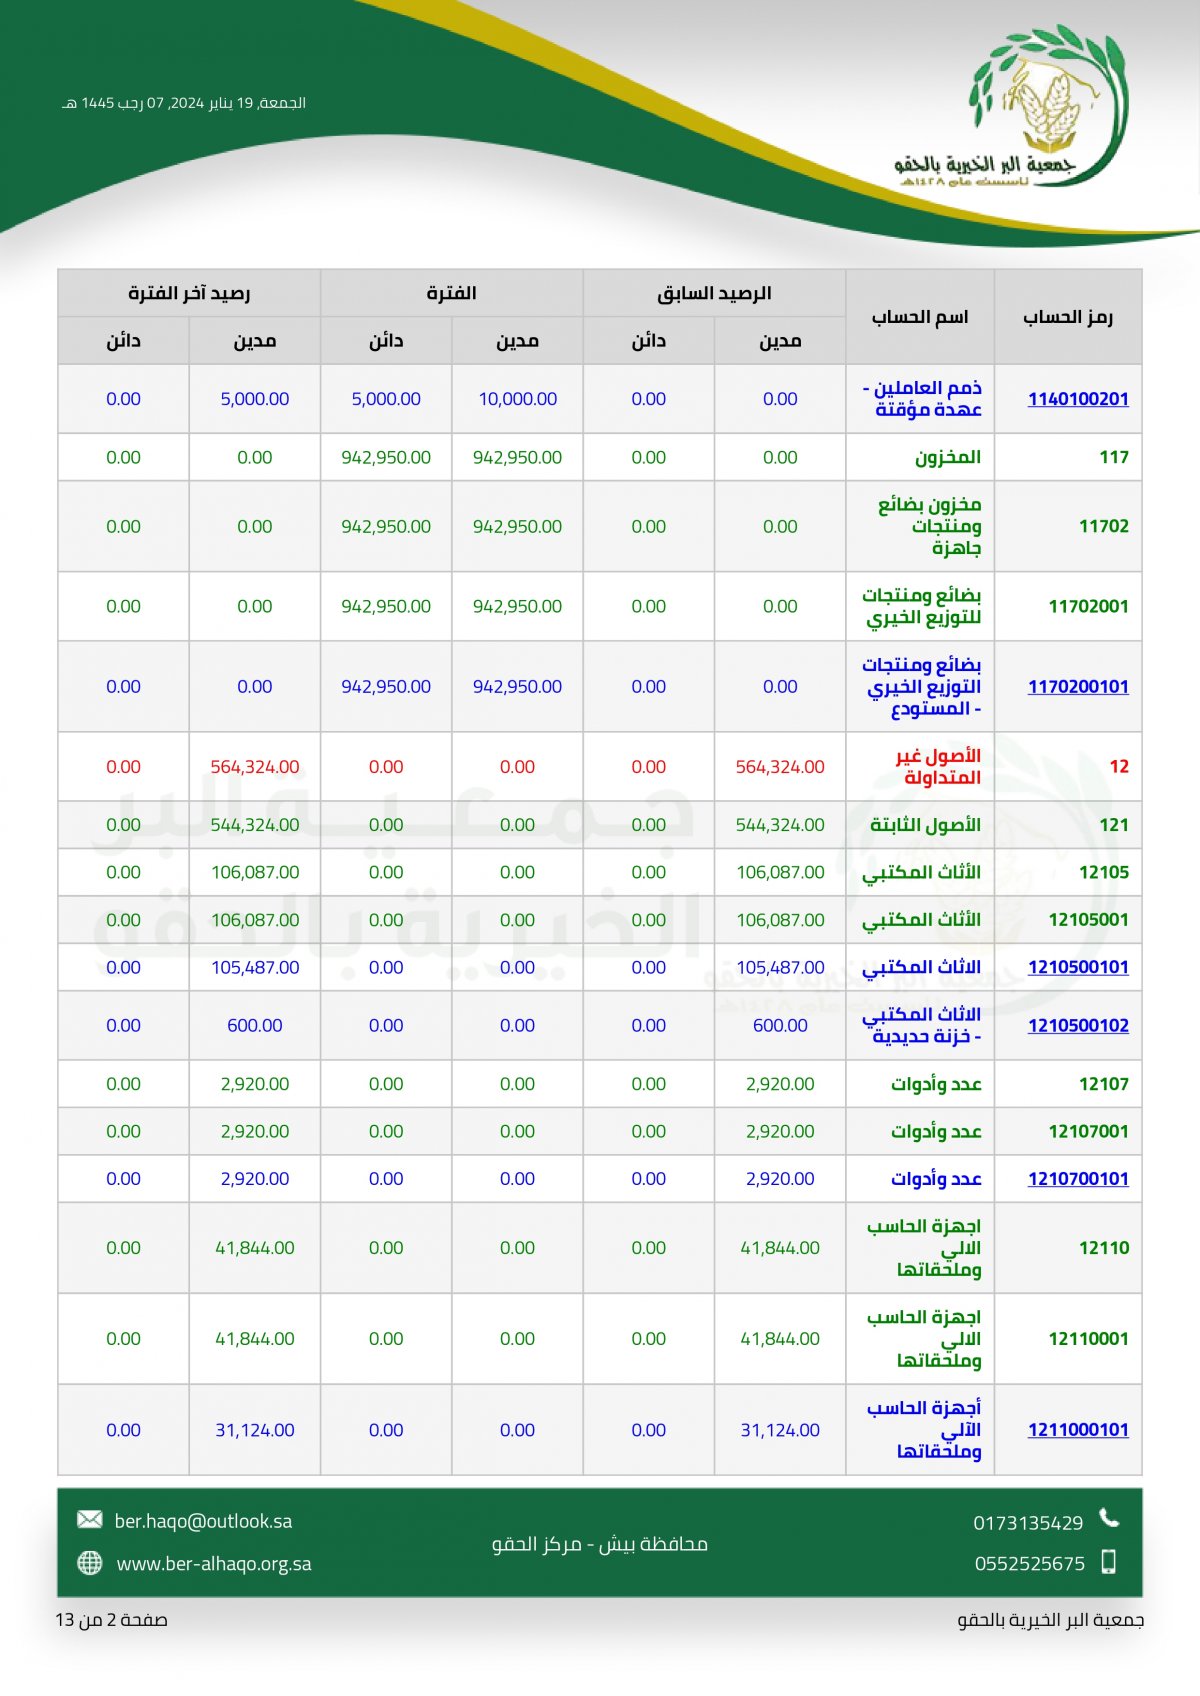The width and height of the screenshot is (1200, 1696).
Task: Click the globe website icon in footer
Action: [90, 1563]
